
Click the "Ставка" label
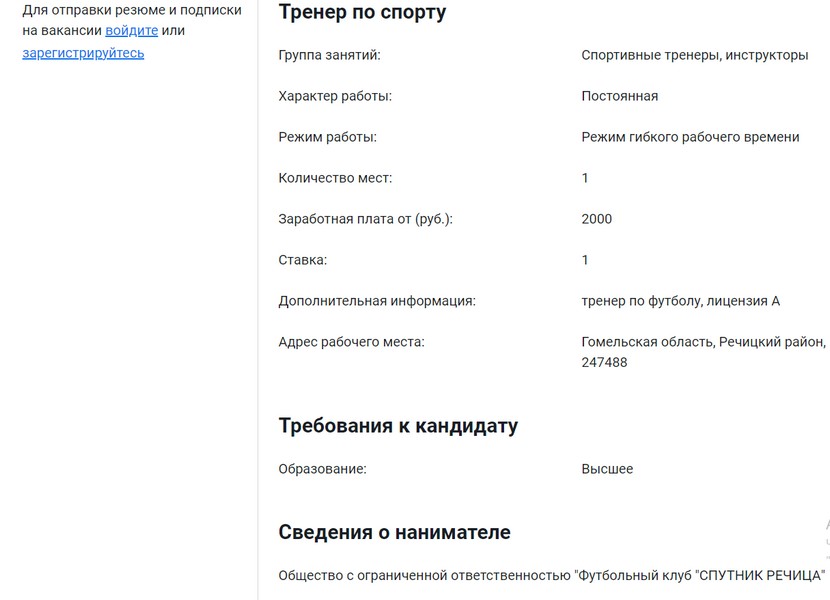pos(302,260)
